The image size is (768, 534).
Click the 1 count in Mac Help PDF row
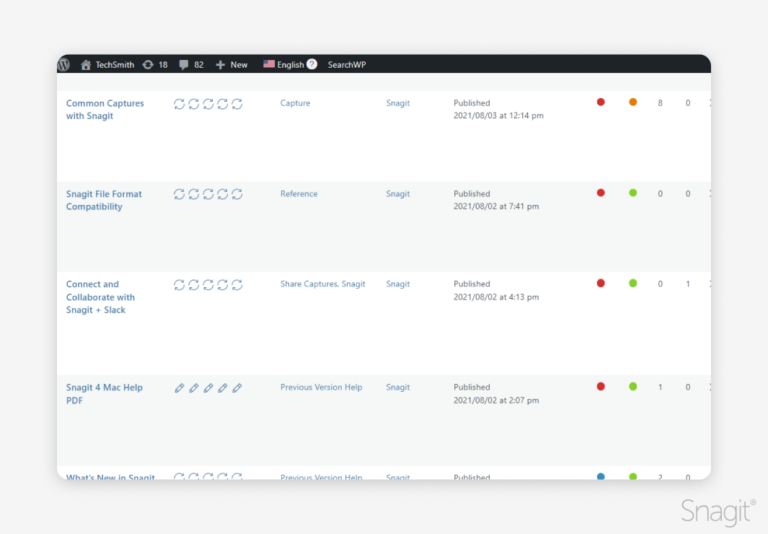pos(660,387)
